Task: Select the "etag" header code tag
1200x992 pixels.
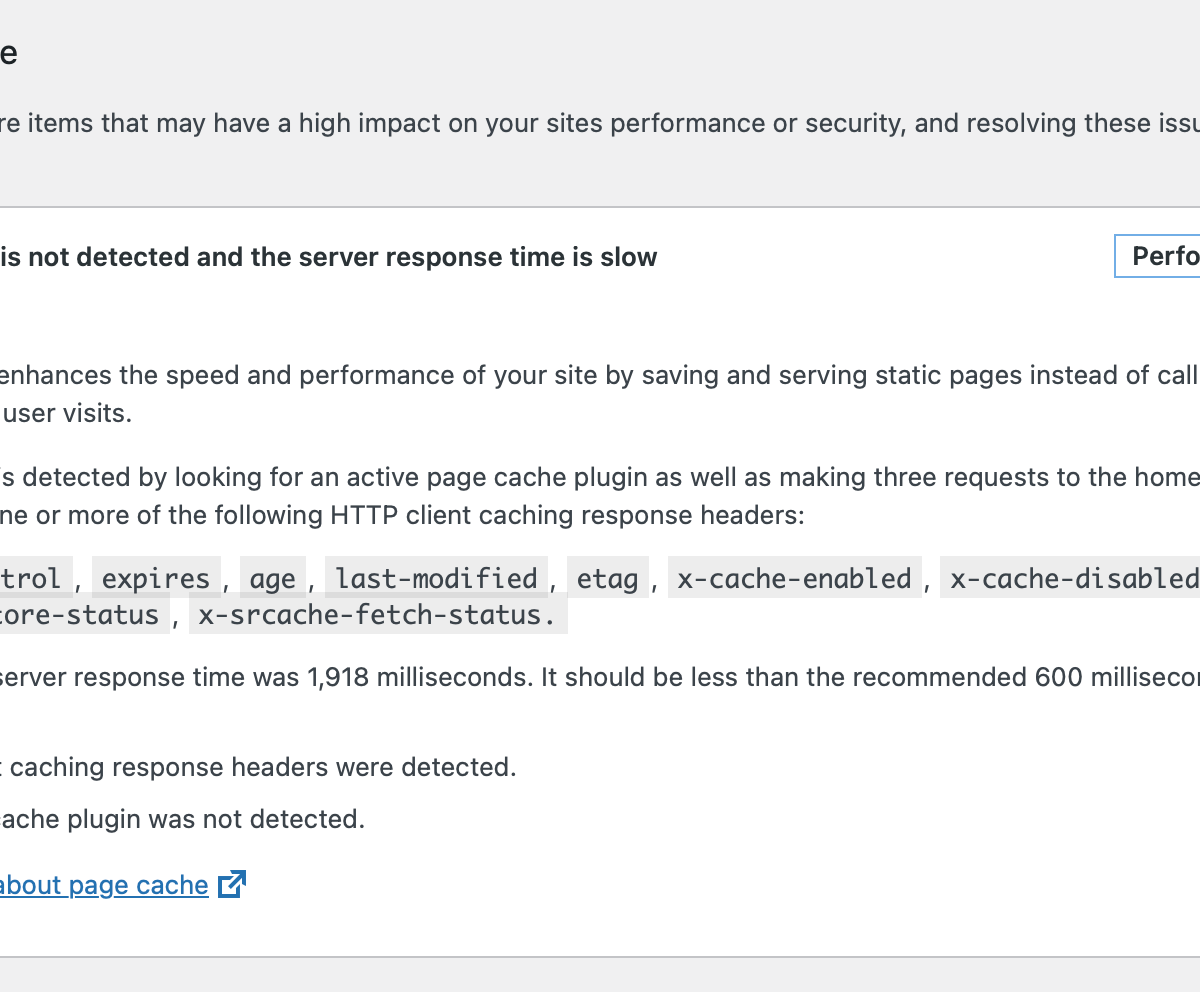Action: click(x=608, y=578)
